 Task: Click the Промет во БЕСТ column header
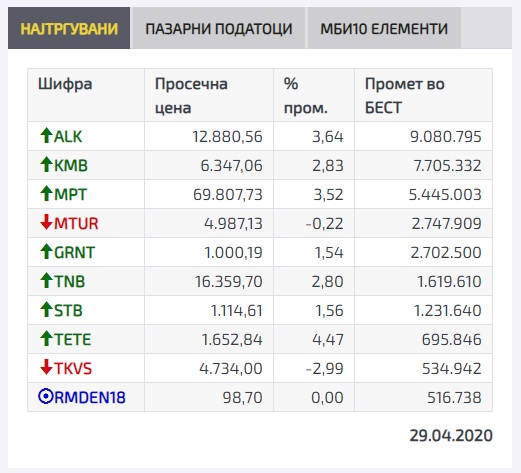click(405, 96)
